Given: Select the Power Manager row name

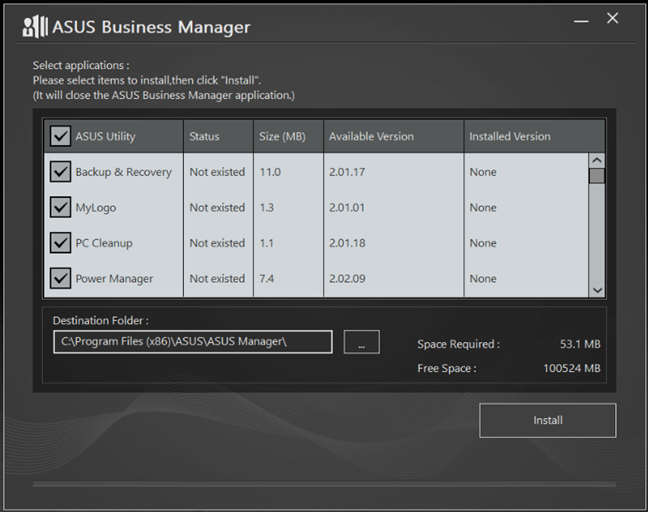Looking at the screenshot, I should coord(114,279).
